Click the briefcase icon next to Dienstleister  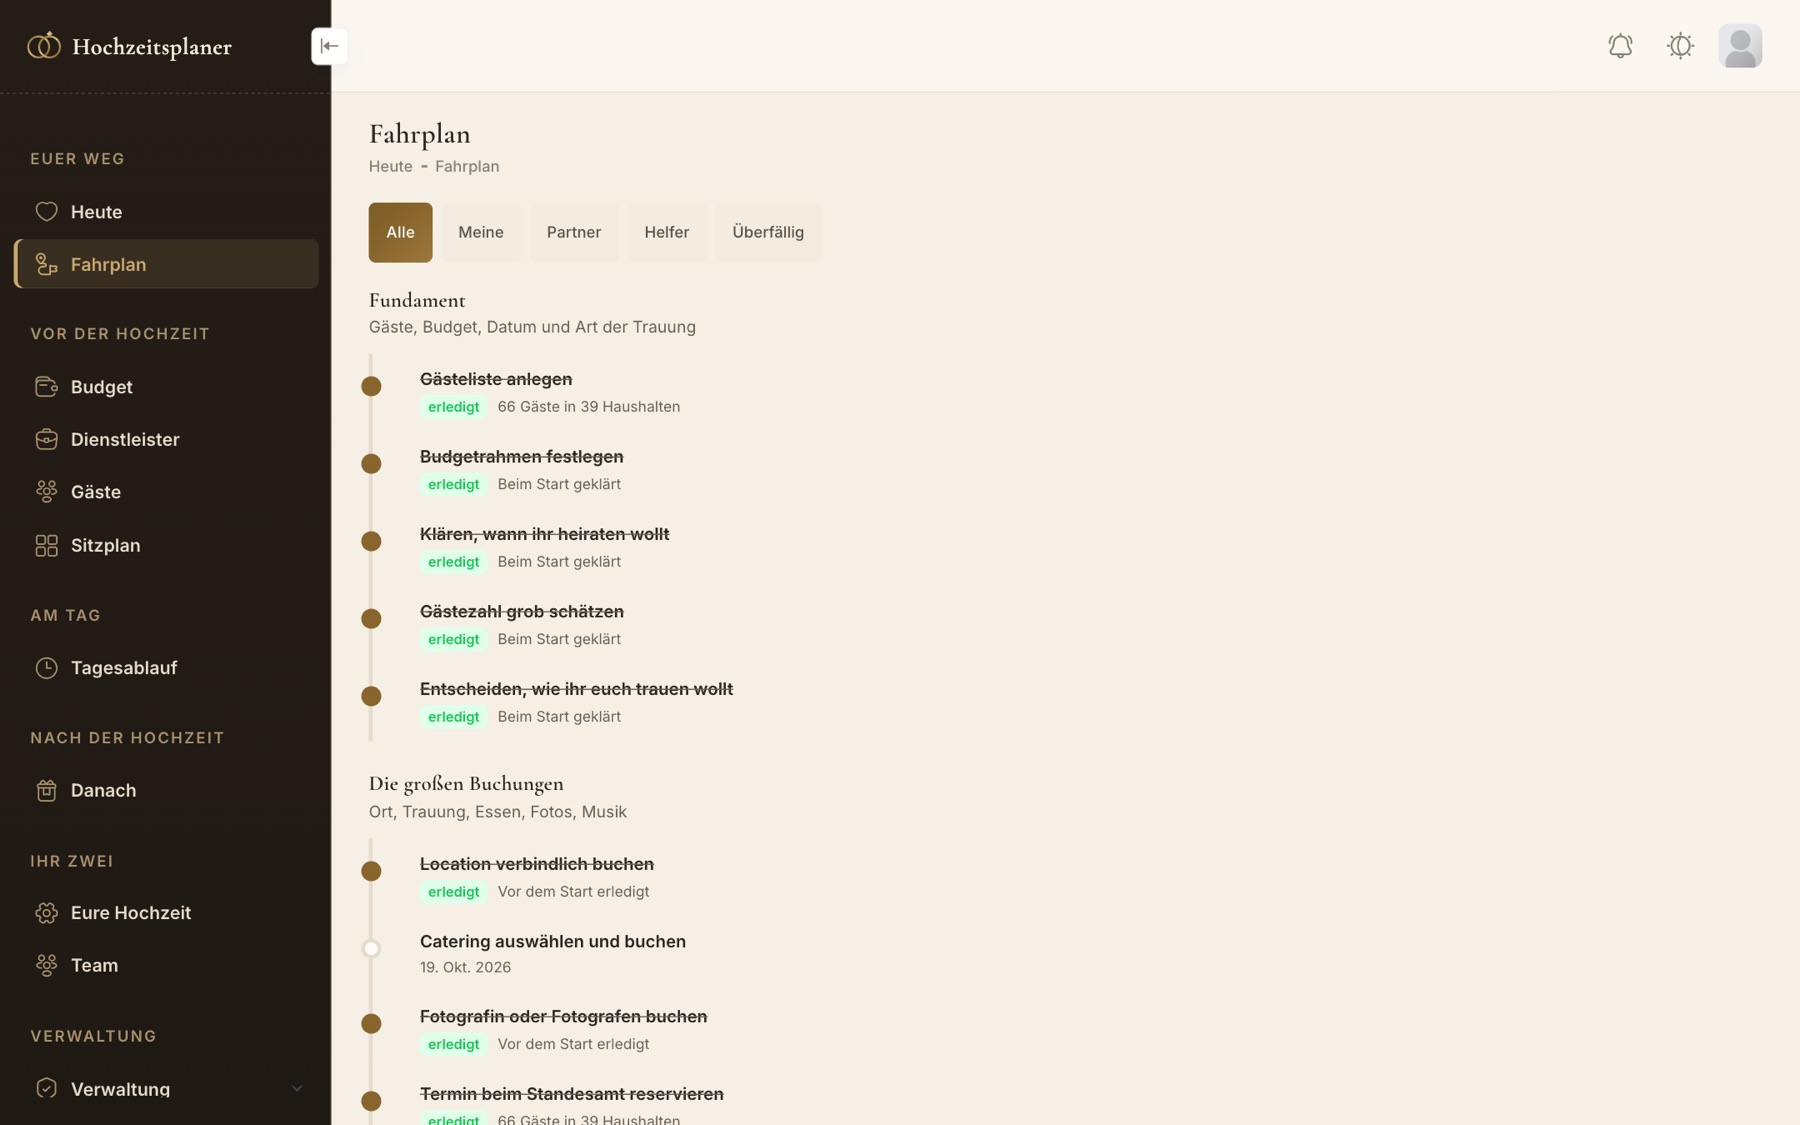coord(46,439)
